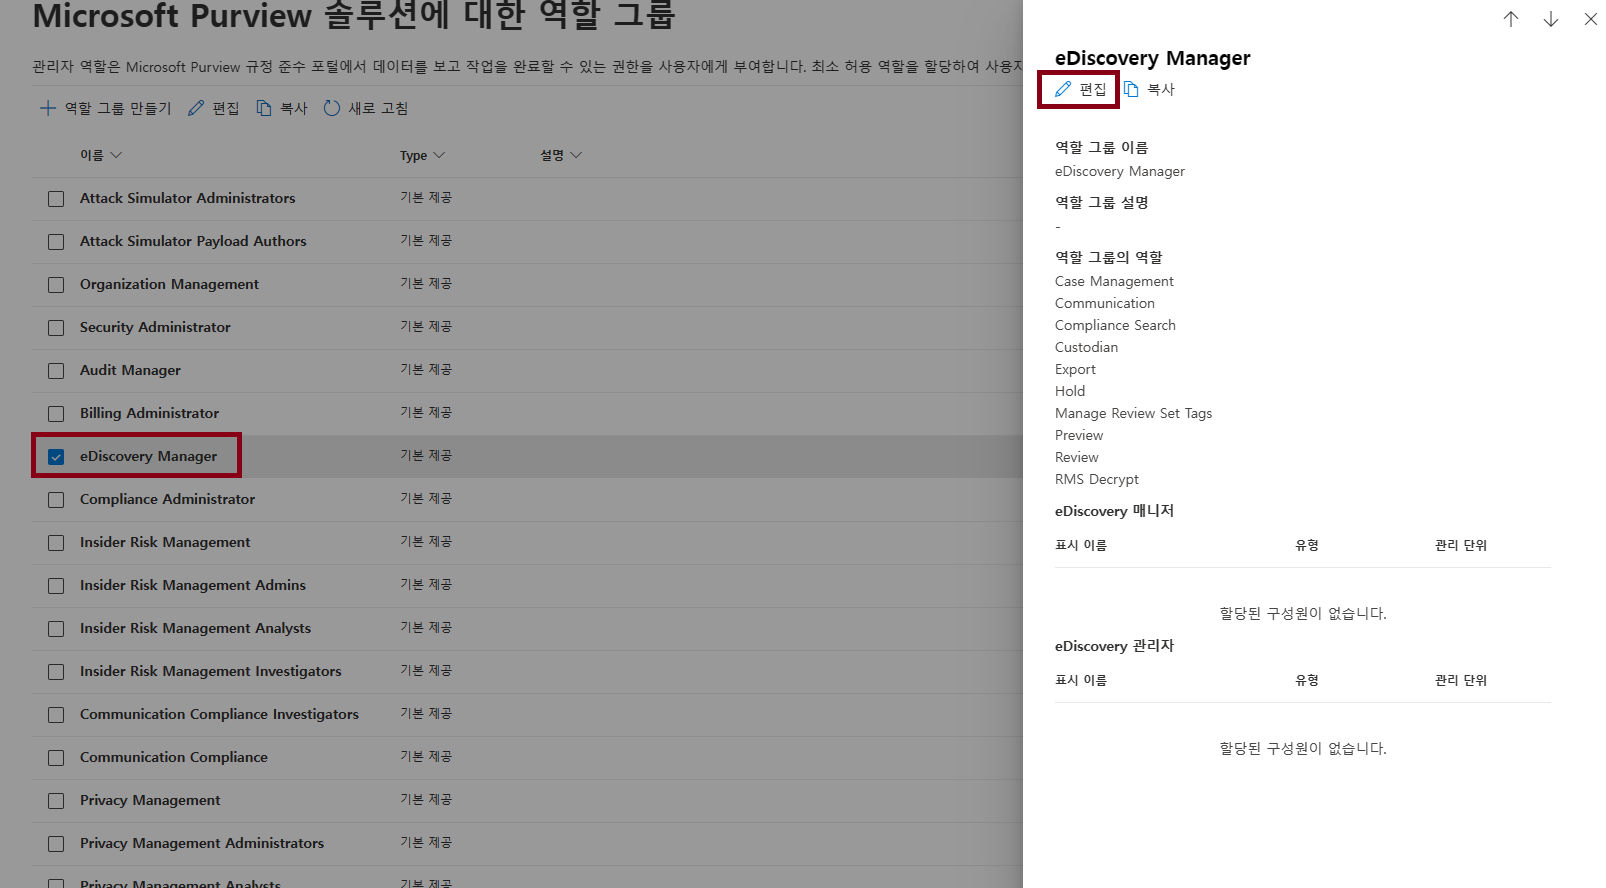This screenshot has height=888, width=1606.
Task: Click RMS Decrypt role in panel
Action: tap(1097, 479)
